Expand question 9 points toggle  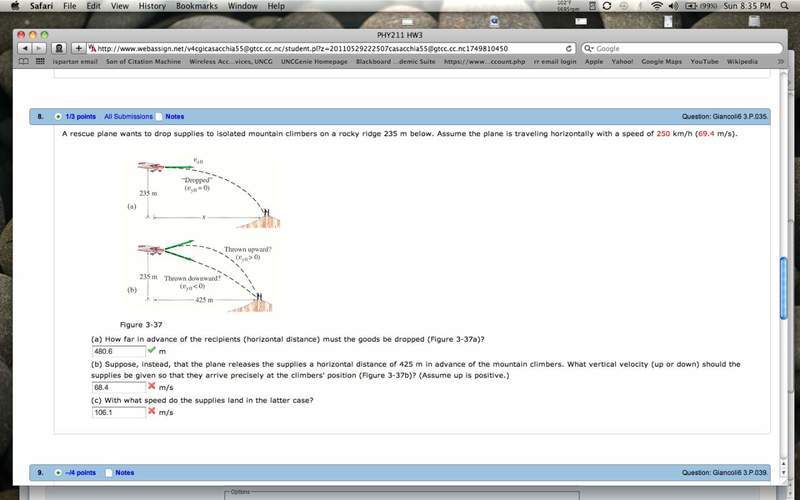[58, 472]
